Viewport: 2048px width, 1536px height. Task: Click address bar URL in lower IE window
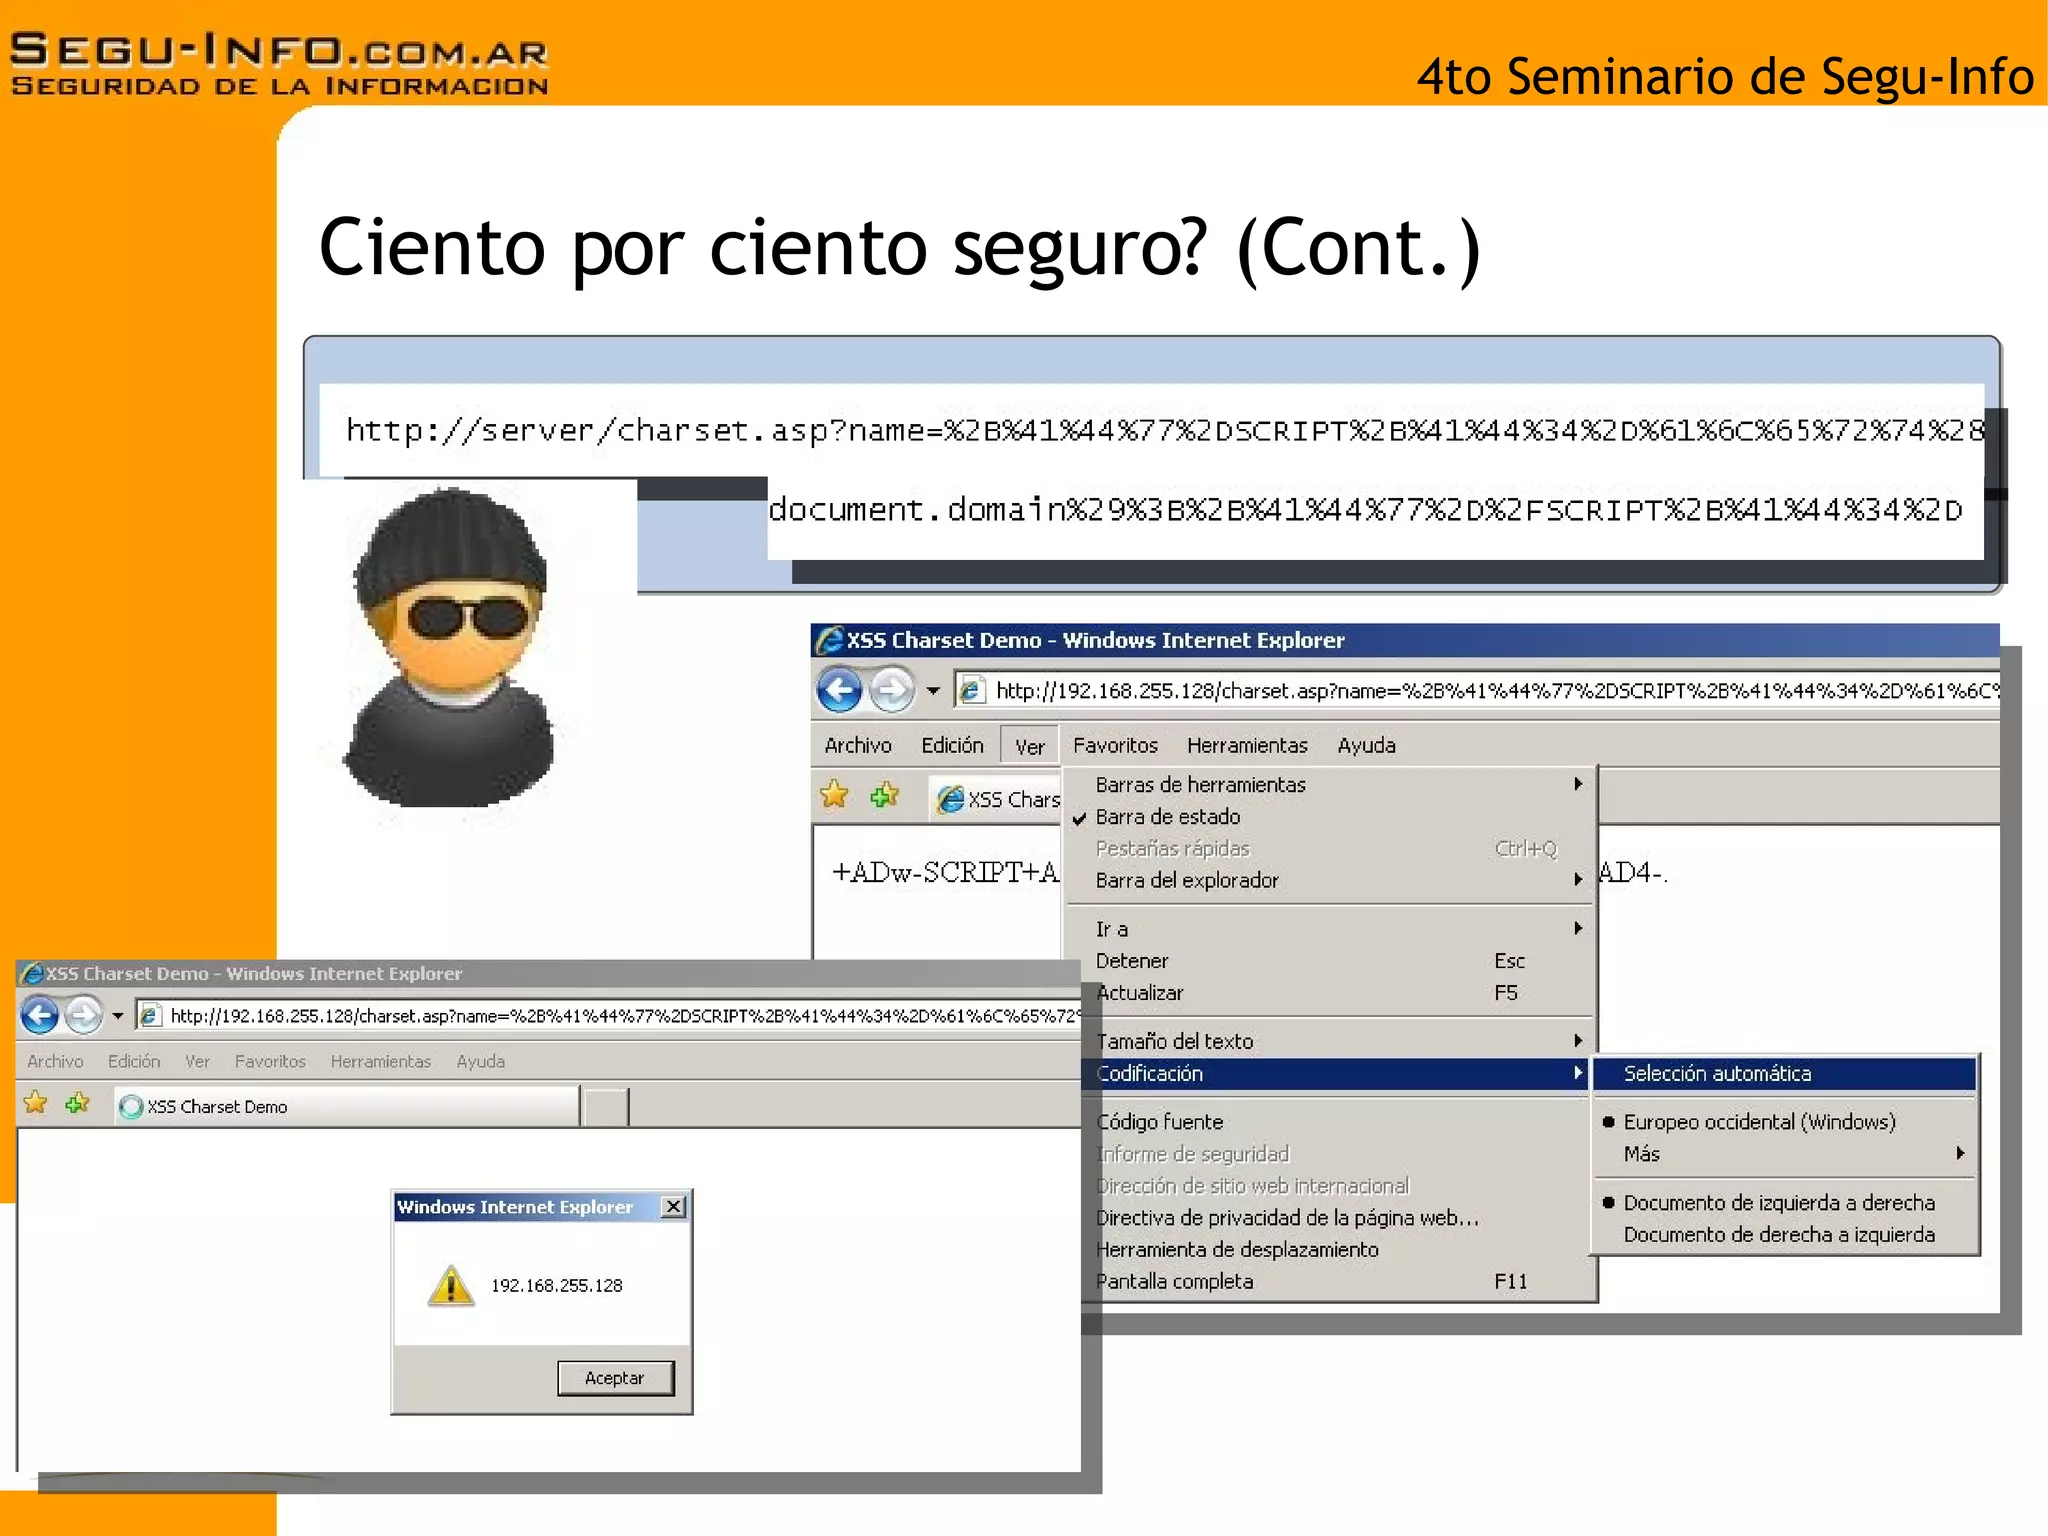pos(624,1016)
